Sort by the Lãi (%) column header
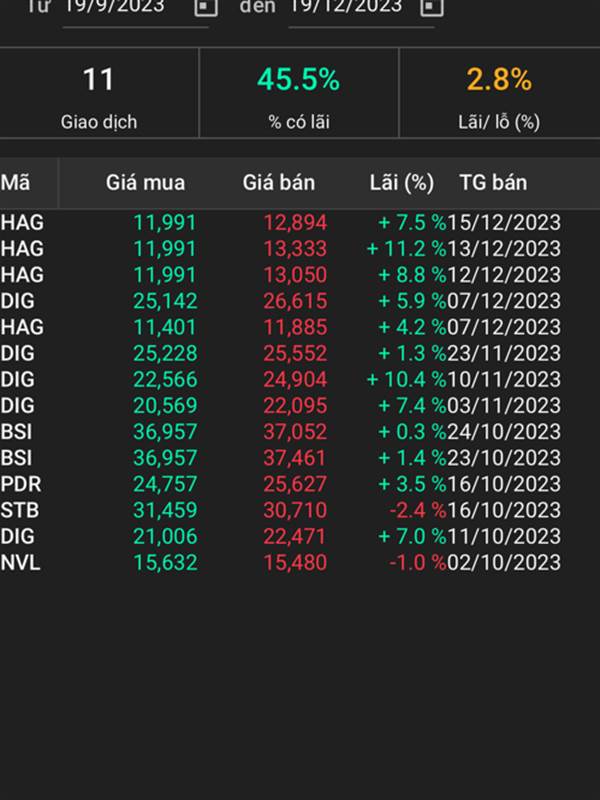Viewport: 600px width, 800px height. coord(402,183)
